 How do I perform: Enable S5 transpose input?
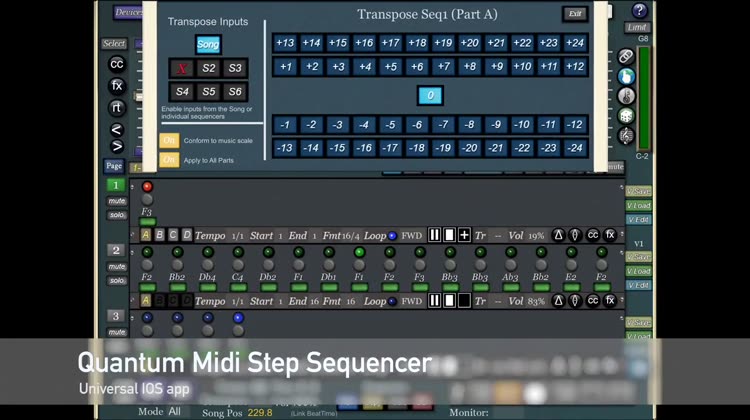[209, 91]
